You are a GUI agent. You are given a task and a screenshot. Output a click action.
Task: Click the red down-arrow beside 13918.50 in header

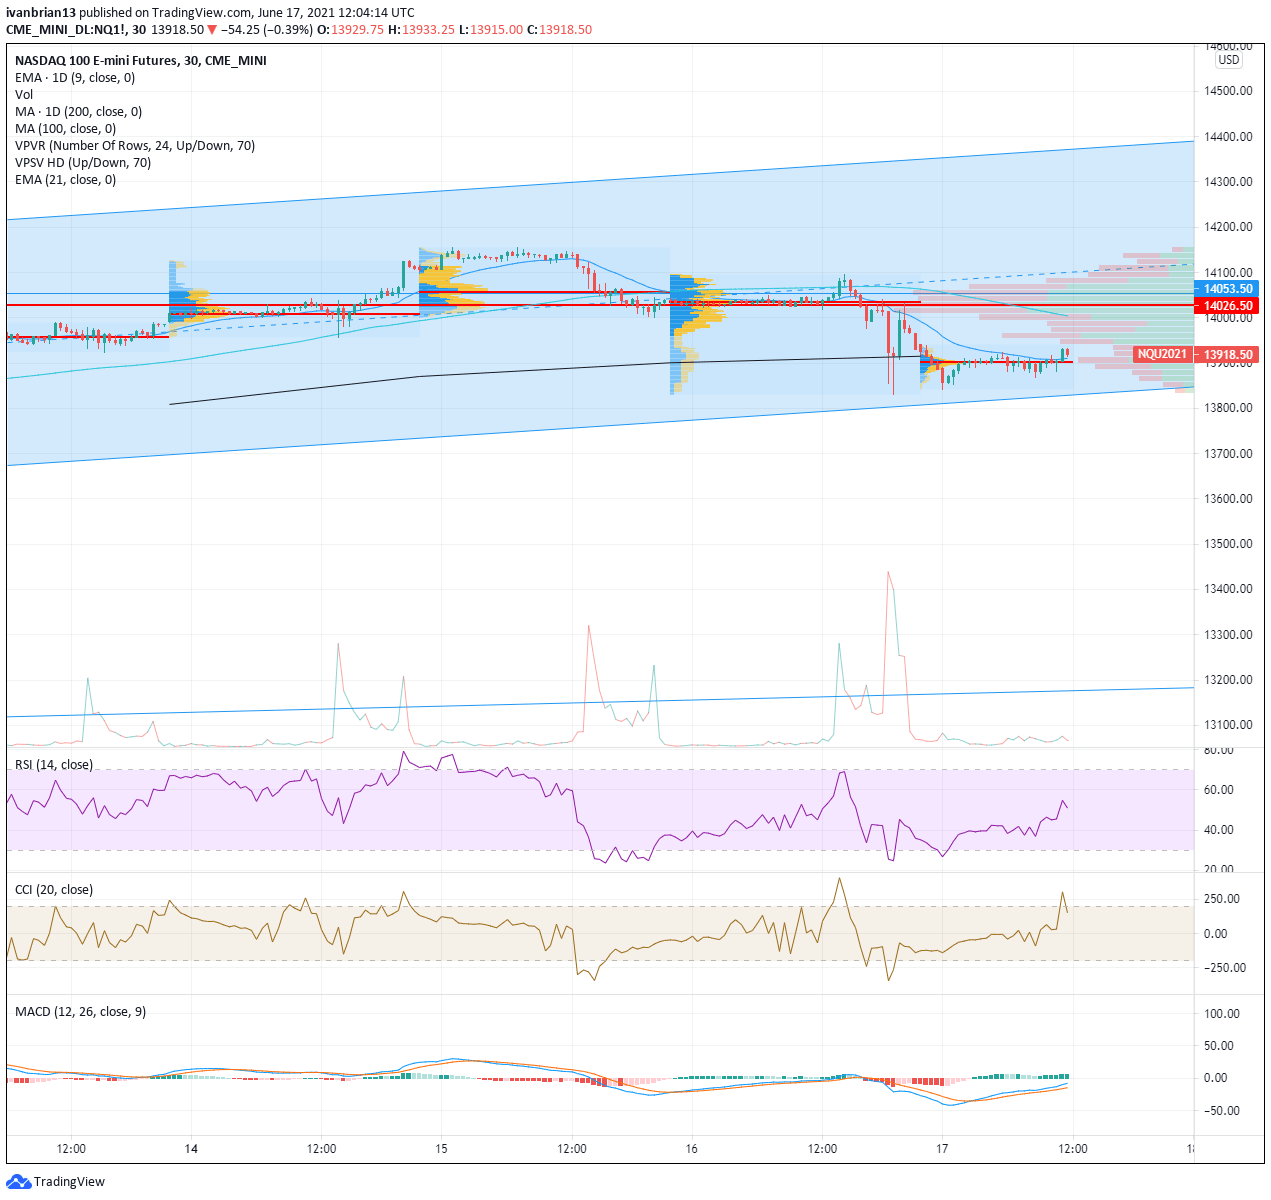[212, 30]
